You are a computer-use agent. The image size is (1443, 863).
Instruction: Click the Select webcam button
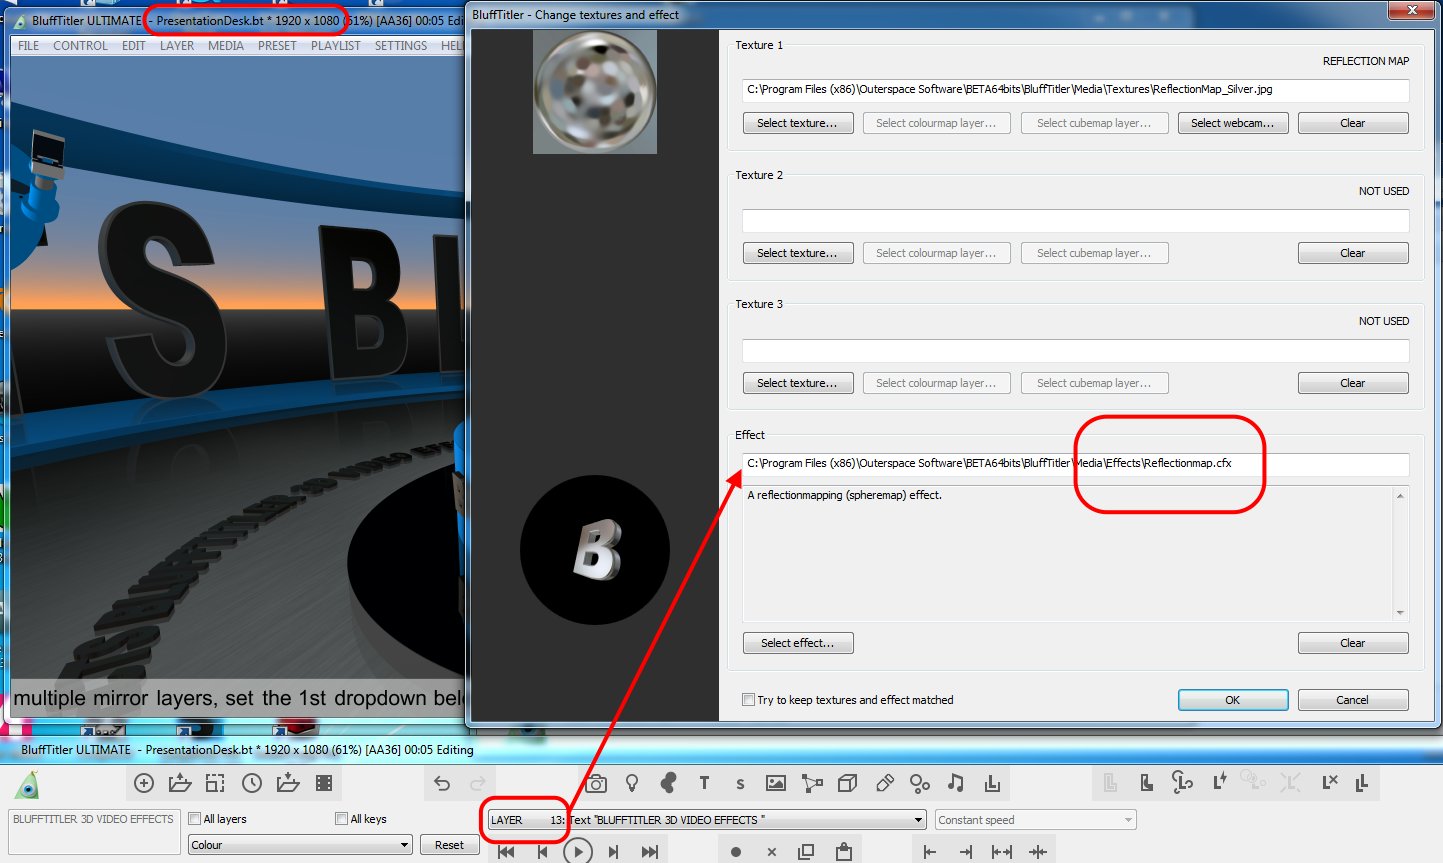click(1232, 123)
